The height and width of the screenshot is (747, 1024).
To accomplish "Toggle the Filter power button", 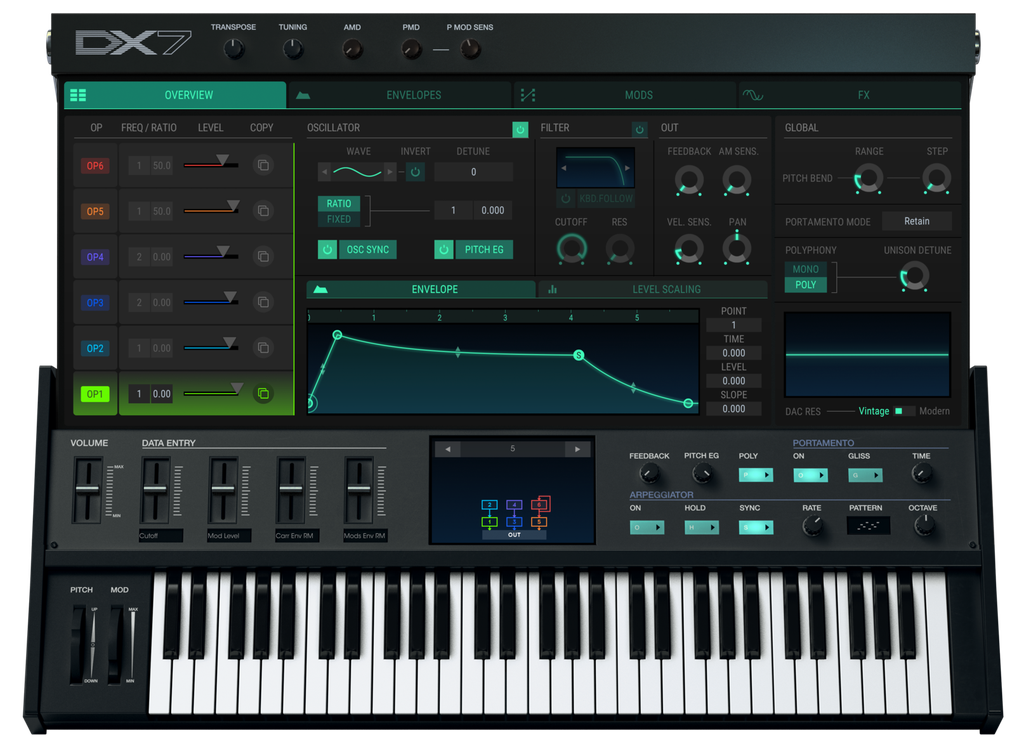I will (x=639, y=129).
